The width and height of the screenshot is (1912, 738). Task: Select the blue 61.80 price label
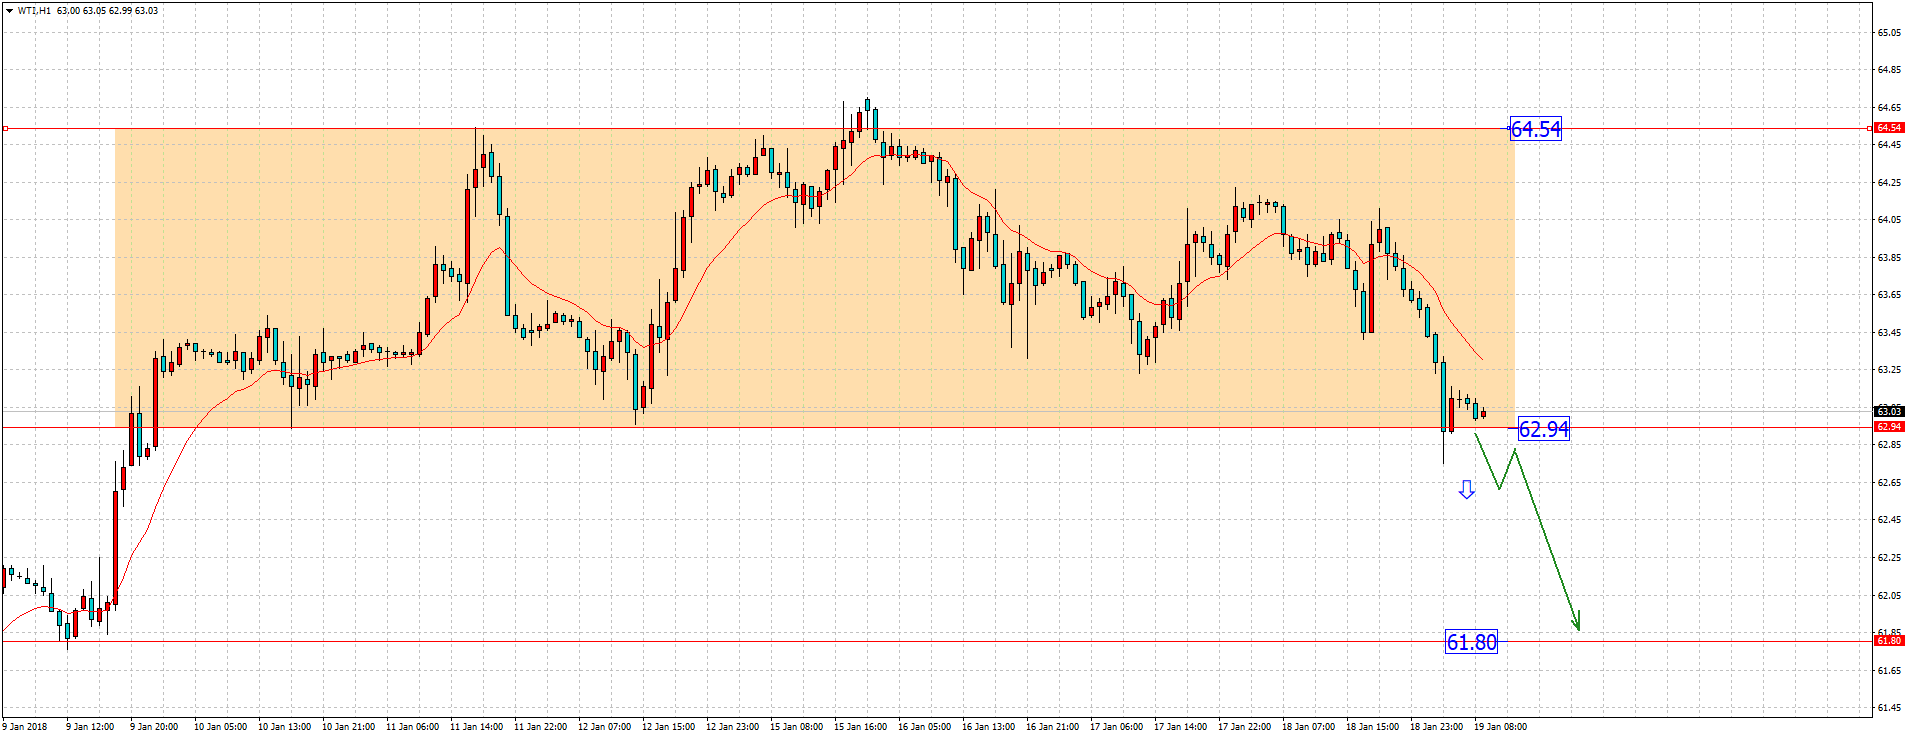(x=1471, y=642)
